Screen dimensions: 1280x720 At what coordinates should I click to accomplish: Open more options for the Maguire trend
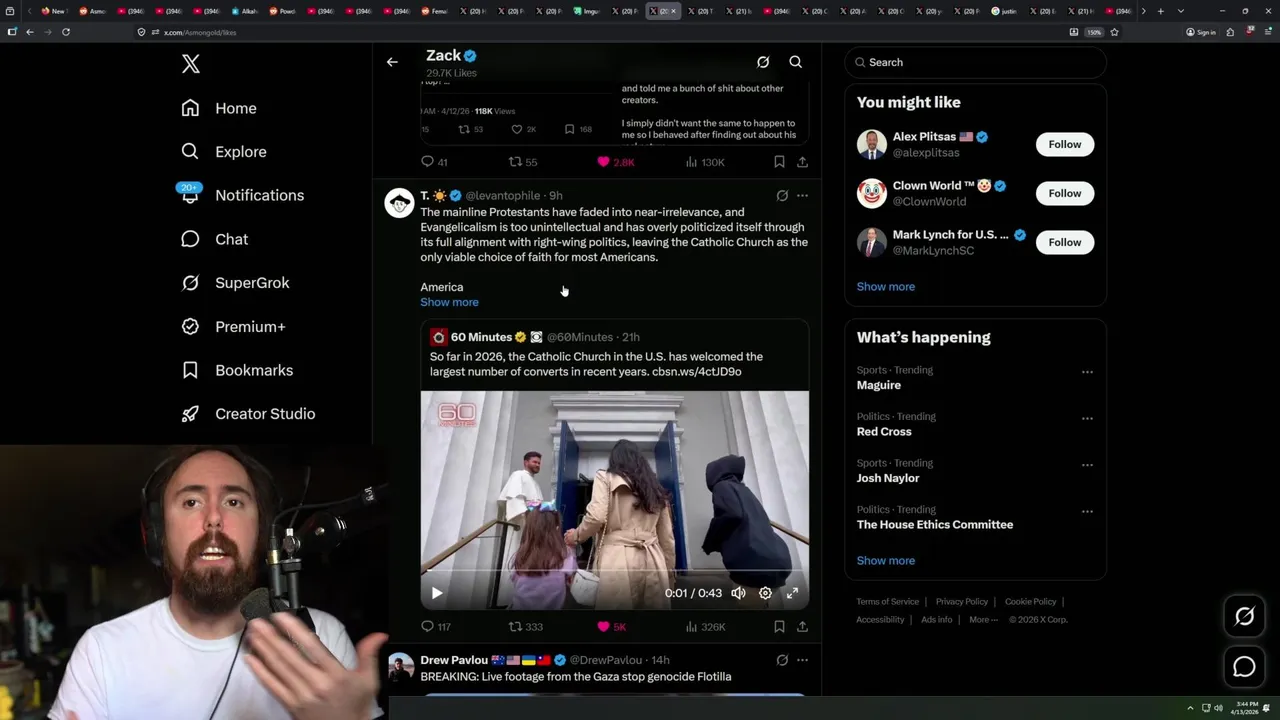[1087, 372]
